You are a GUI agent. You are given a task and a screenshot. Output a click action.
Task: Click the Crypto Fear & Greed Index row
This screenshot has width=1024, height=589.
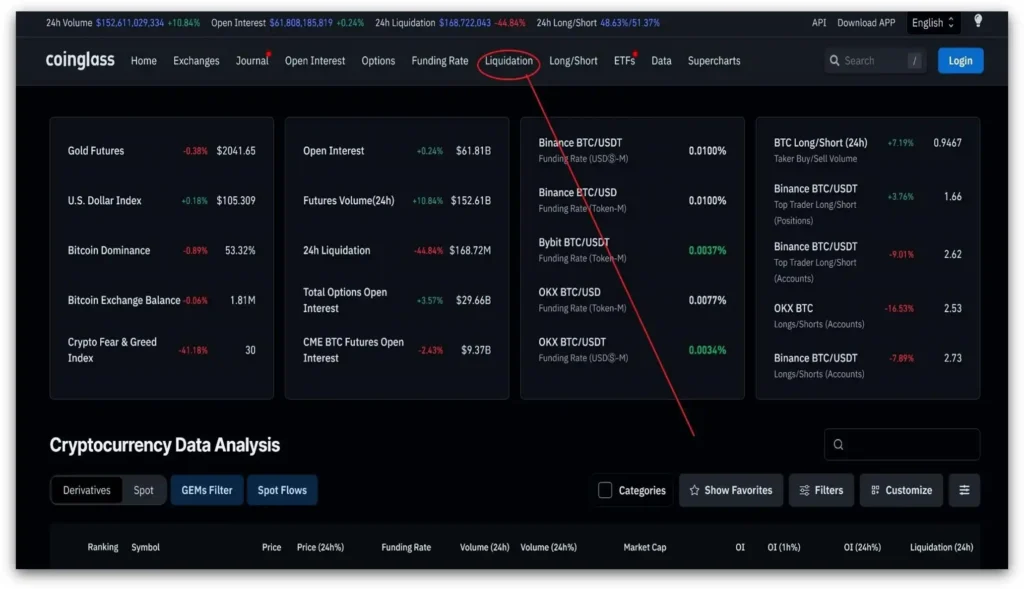161,350
